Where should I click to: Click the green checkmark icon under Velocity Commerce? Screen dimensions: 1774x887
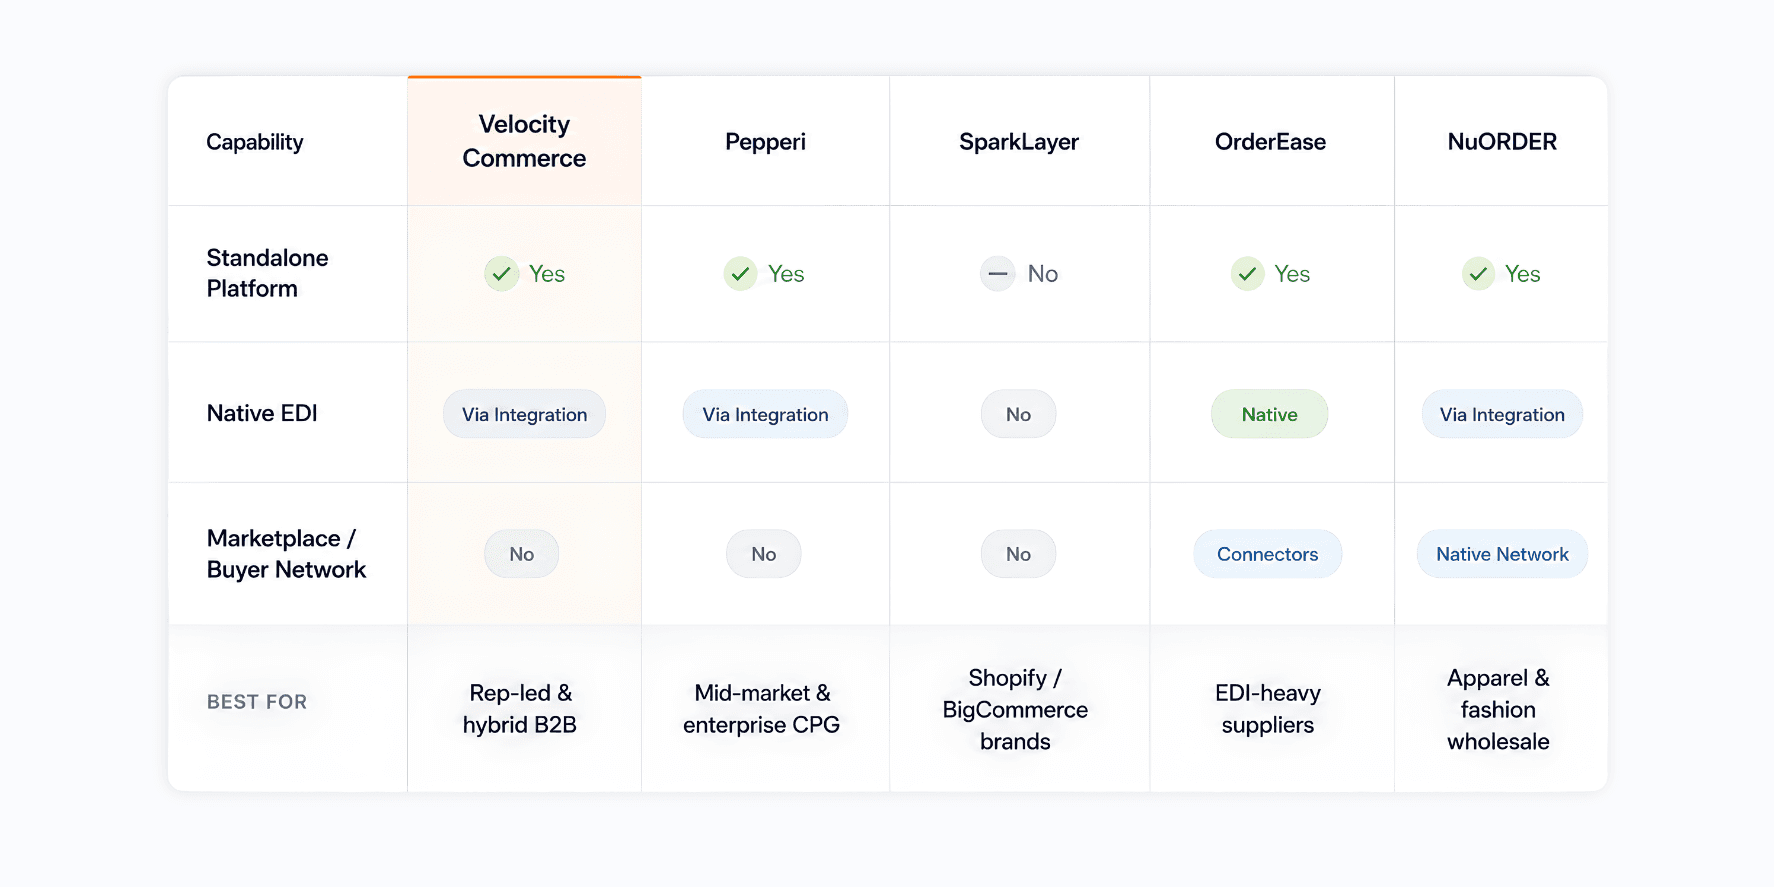coord(501,273)
